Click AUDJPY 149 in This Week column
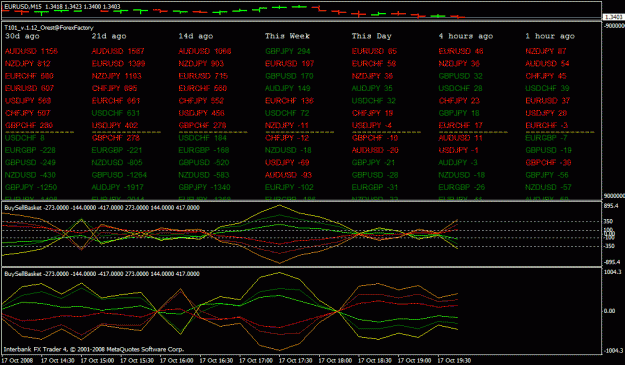Screen dimensions: 625x365 [288, 88]
